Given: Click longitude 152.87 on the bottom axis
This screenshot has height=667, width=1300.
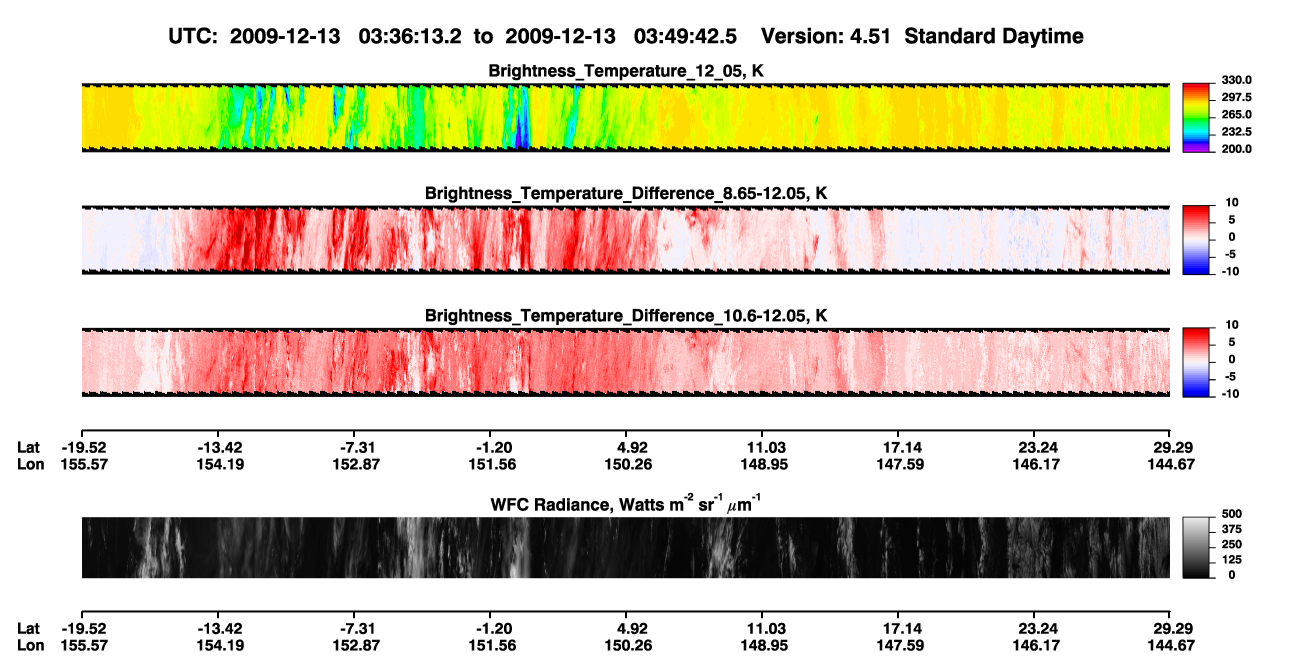Looking at the screenshot, I should (x=357, y=645).
